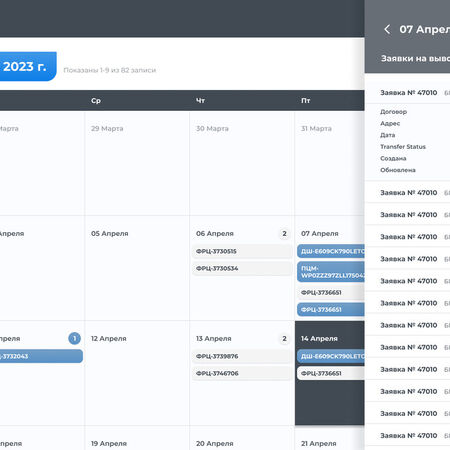The width and height of the screenshot is (450, 450).
Task: Open event ФРЦ-3736651 under 14 Апреля
Action: pyautogui.click(x=331, y=373)
